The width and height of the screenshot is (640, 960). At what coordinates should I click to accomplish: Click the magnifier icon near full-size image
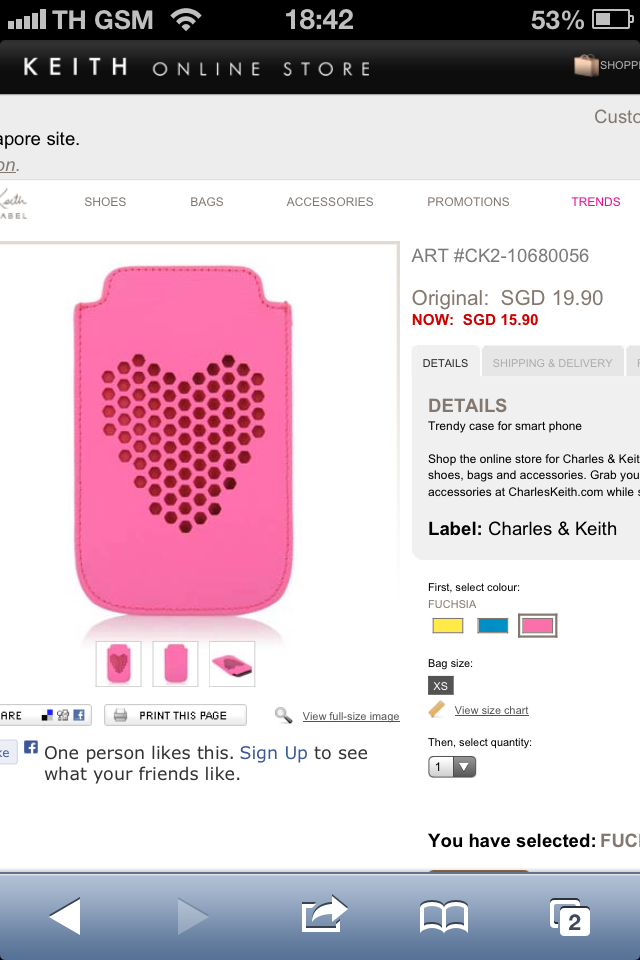tap(284, 716)
